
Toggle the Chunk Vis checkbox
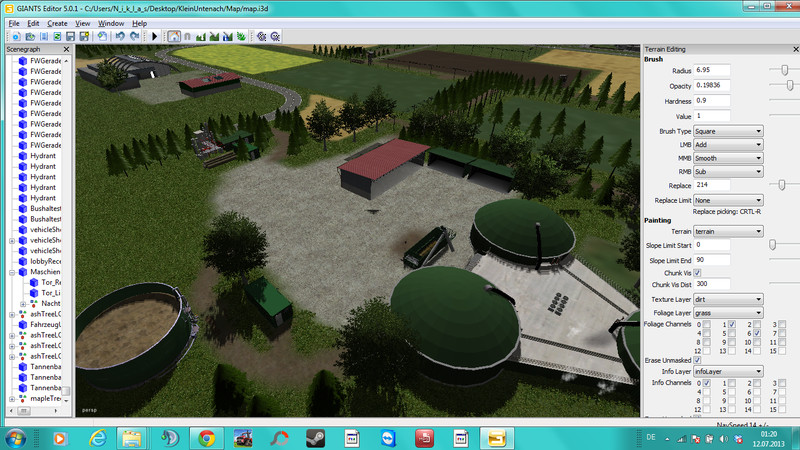point(697,273)
